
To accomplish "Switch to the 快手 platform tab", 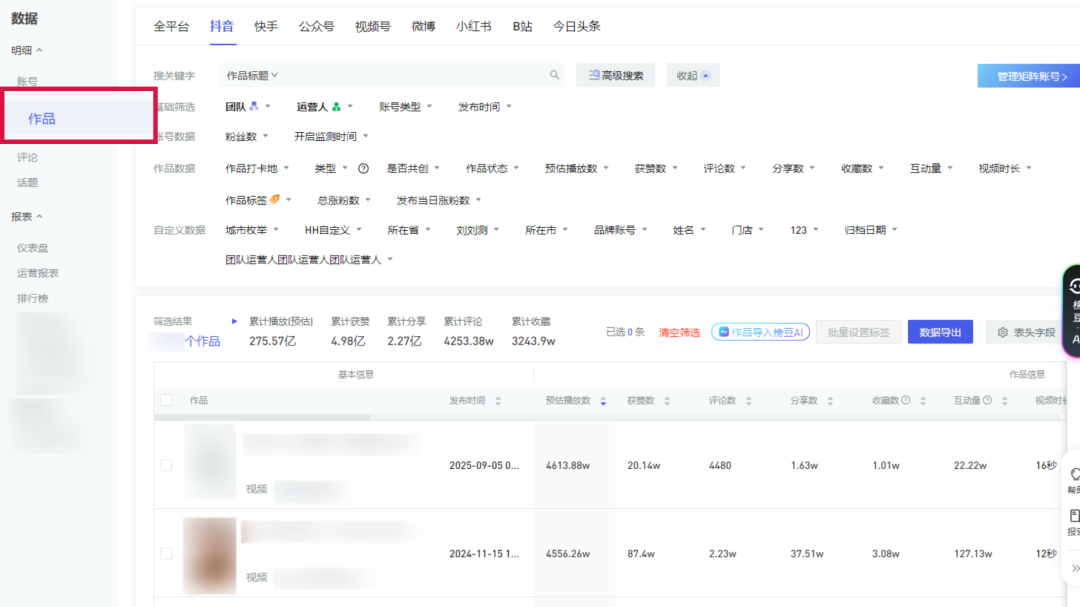I will click(266, 27).
